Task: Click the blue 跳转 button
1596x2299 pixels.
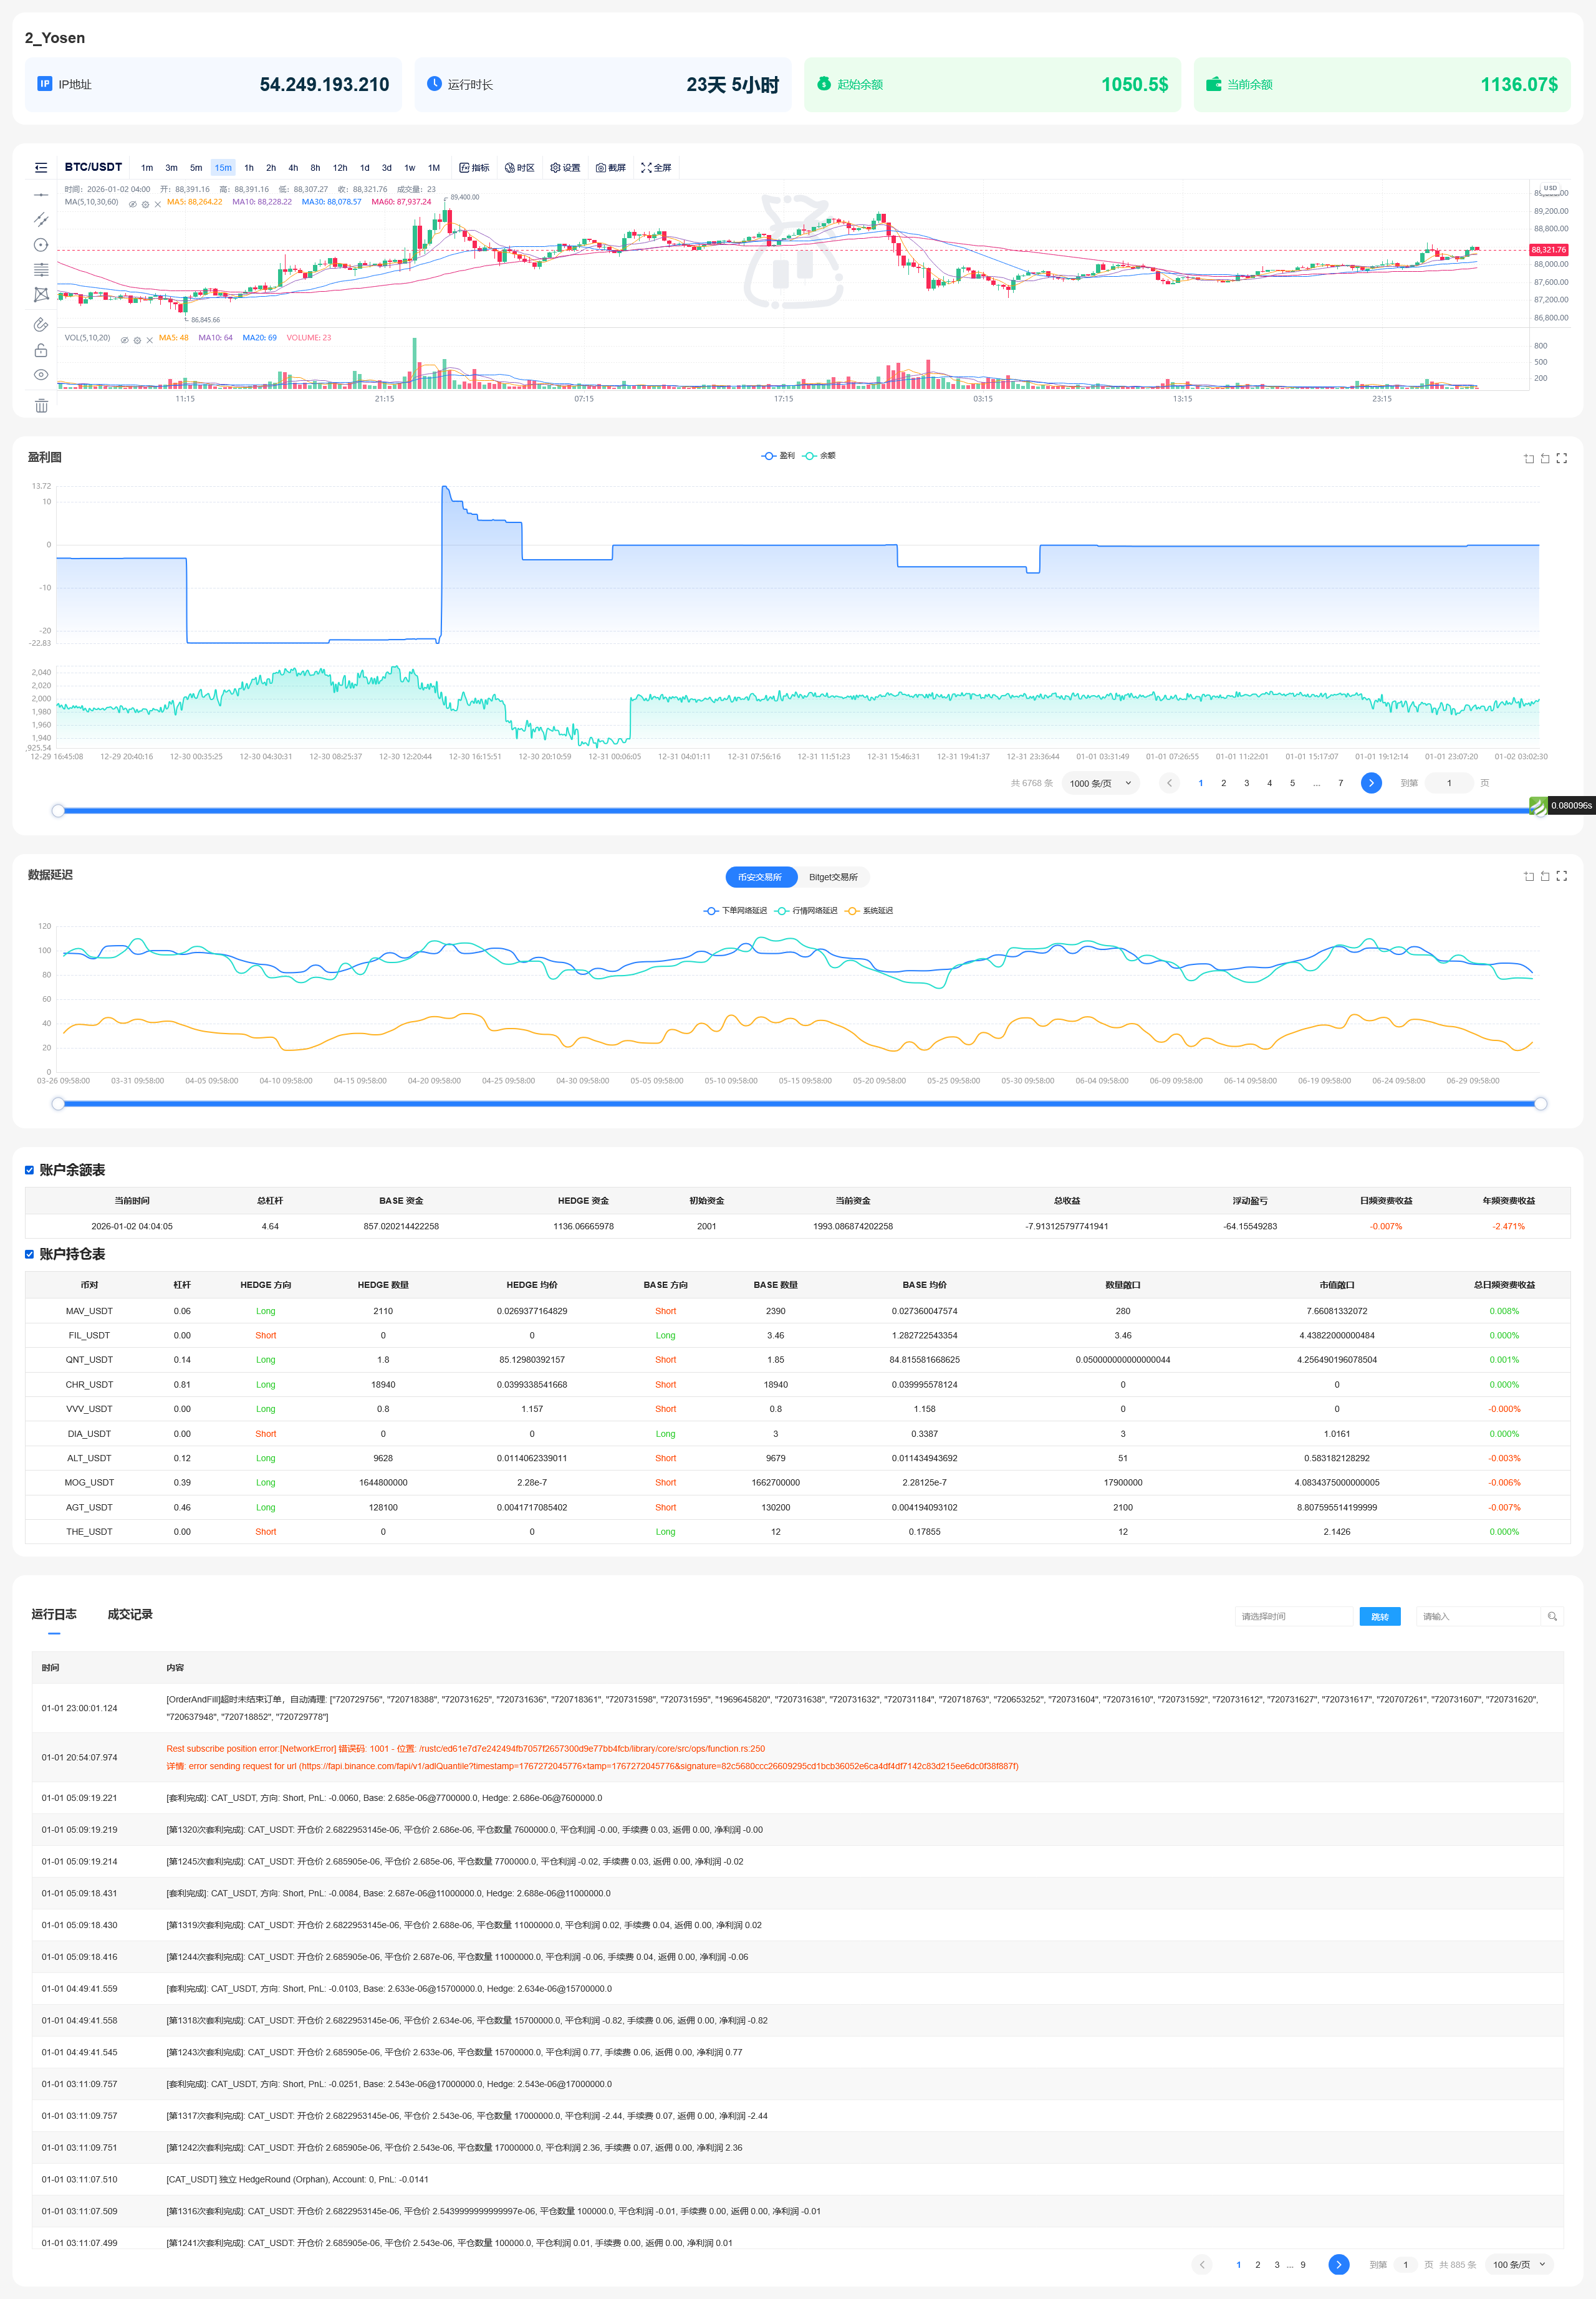Action: pos(1379,1616)
